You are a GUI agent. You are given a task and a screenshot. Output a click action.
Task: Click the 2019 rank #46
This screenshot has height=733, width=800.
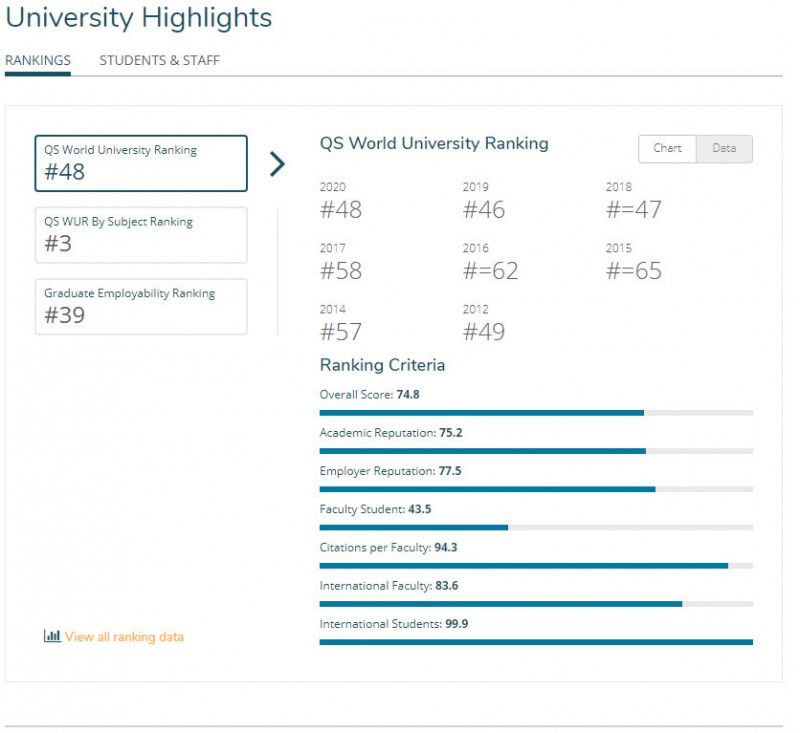(x=484, y=210)
